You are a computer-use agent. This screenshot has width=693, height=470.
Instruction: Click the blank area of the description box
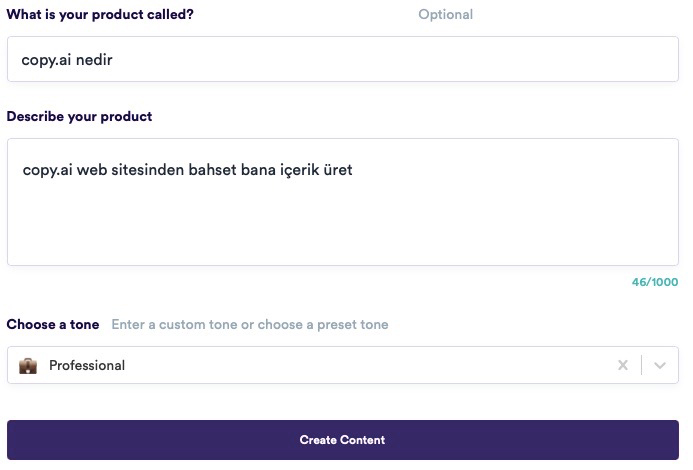coord(343,223)
